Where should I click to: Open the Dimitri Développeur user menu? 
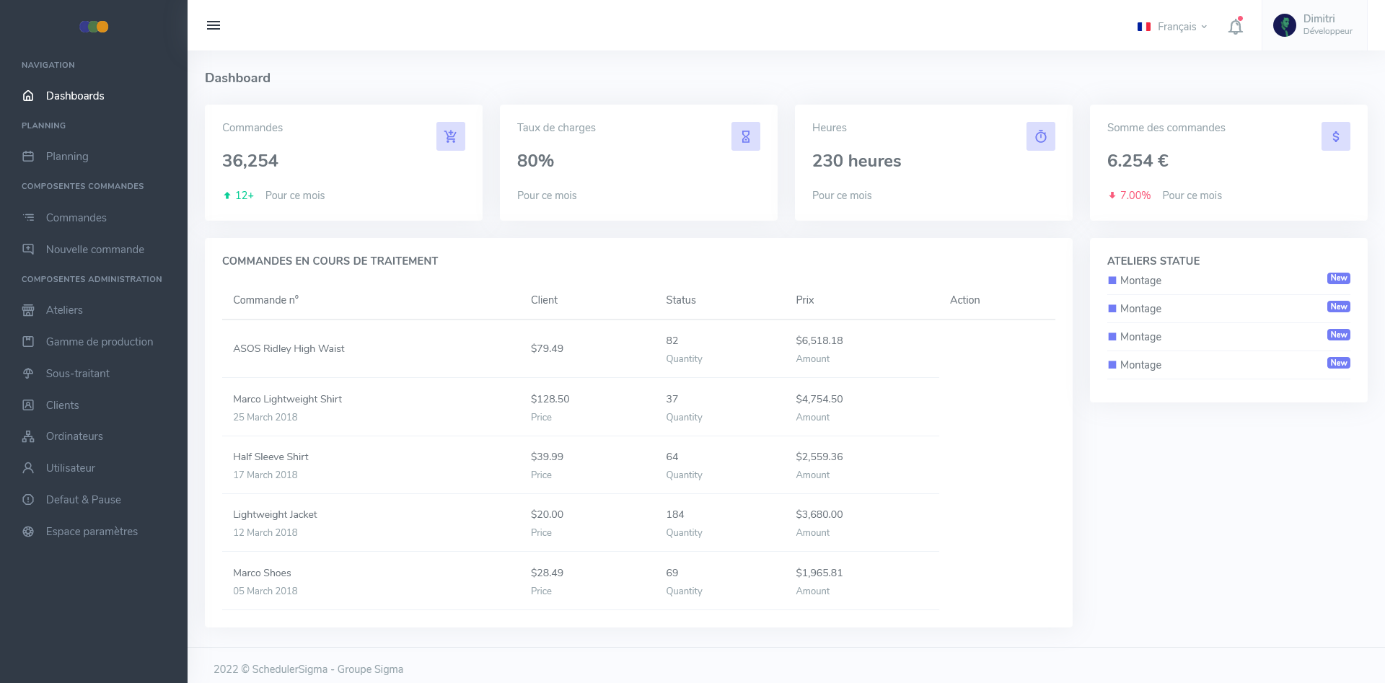click(1313, 25)
